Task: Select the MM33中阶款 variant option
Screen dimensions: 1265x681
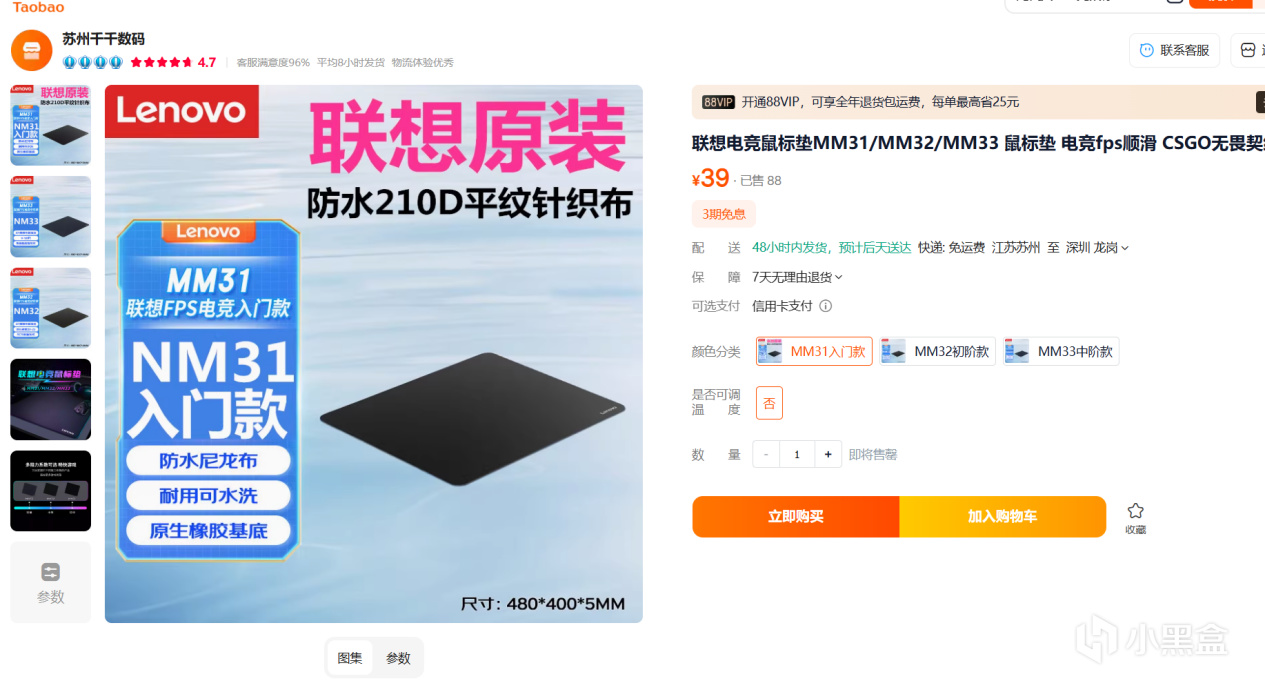Action: point(1061,351)
